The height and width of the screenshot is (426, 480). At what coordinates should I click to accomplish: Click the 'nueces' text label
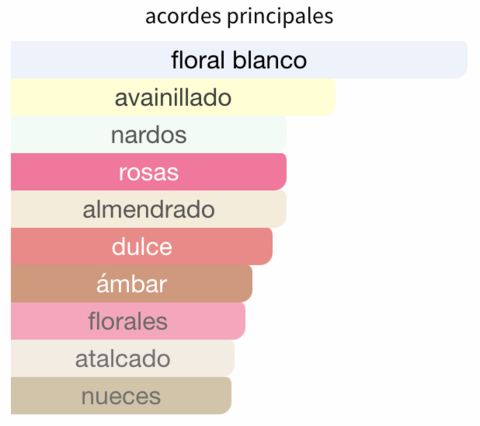pyautogui.click(x=121, y=397)
